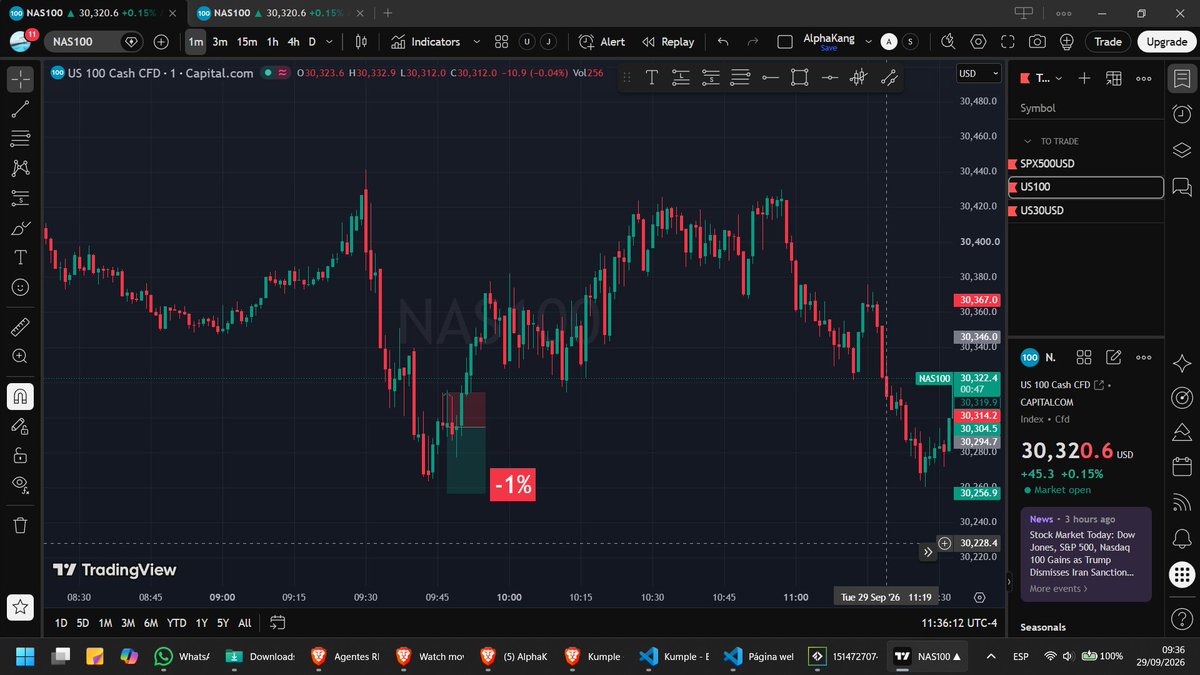Screen dimensions: 1200x675
Task: Select the crosshair cursor tool
Action: pyautogui.click(x=20, y=78)
